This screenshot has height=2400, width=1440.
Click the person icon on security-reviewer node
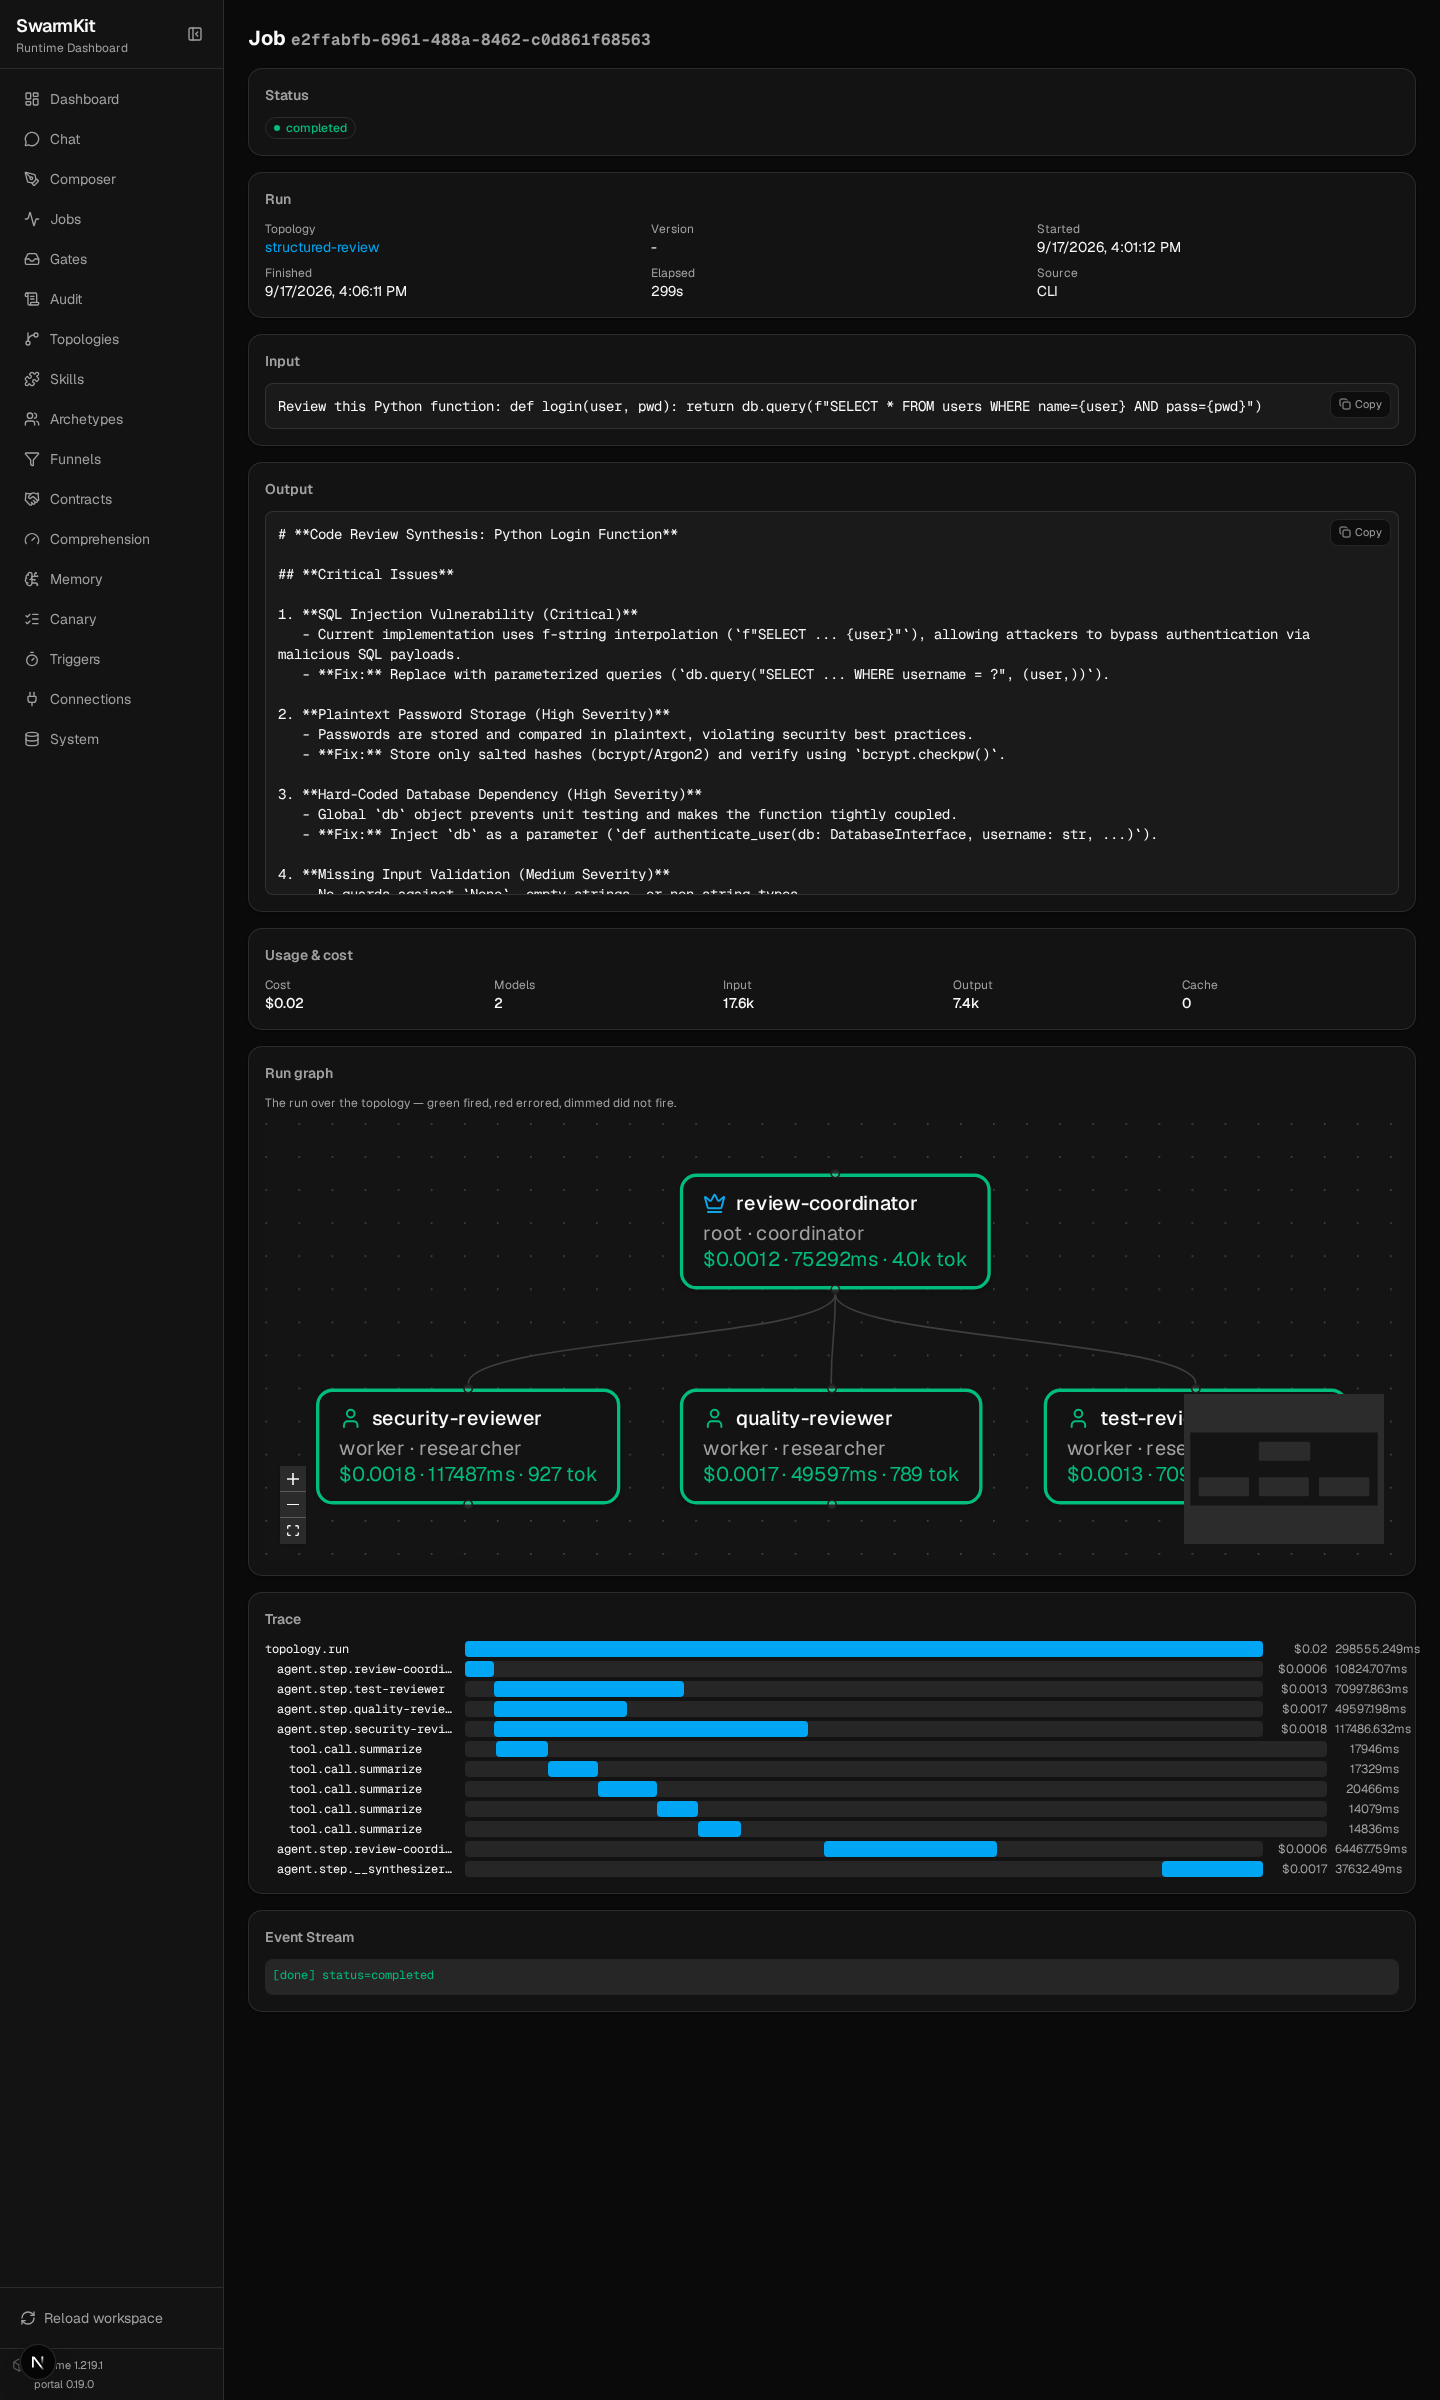click(x=350, y=1418)
